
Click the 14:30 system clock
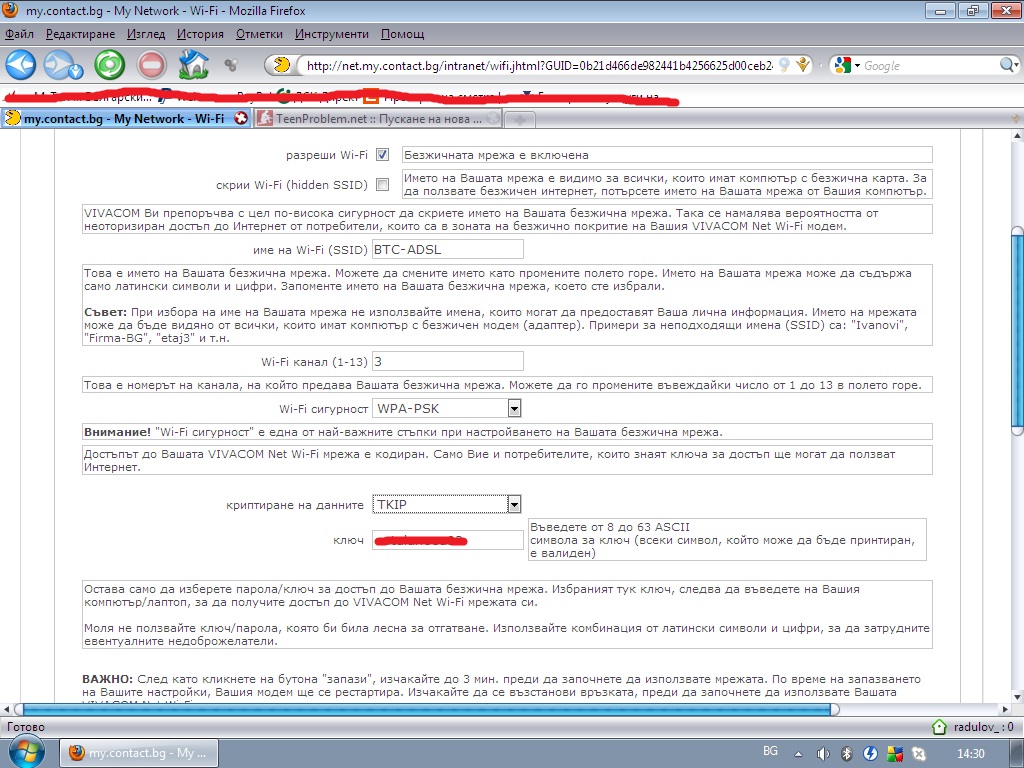tap(970, 754)
